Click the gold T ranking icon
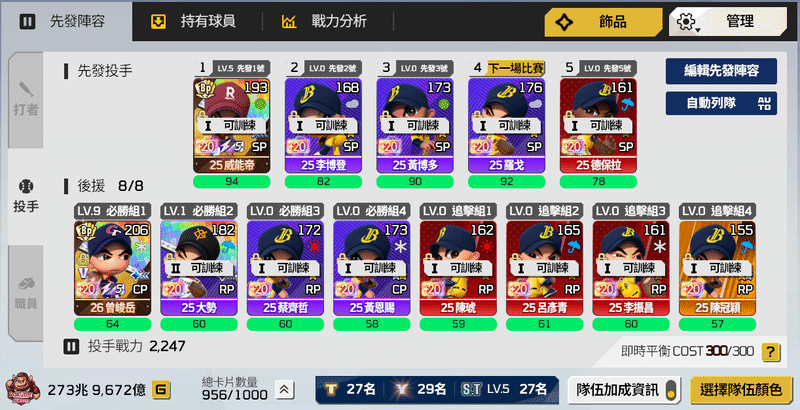The width and height of the screenshot is (800, 410). coord(332,390)
